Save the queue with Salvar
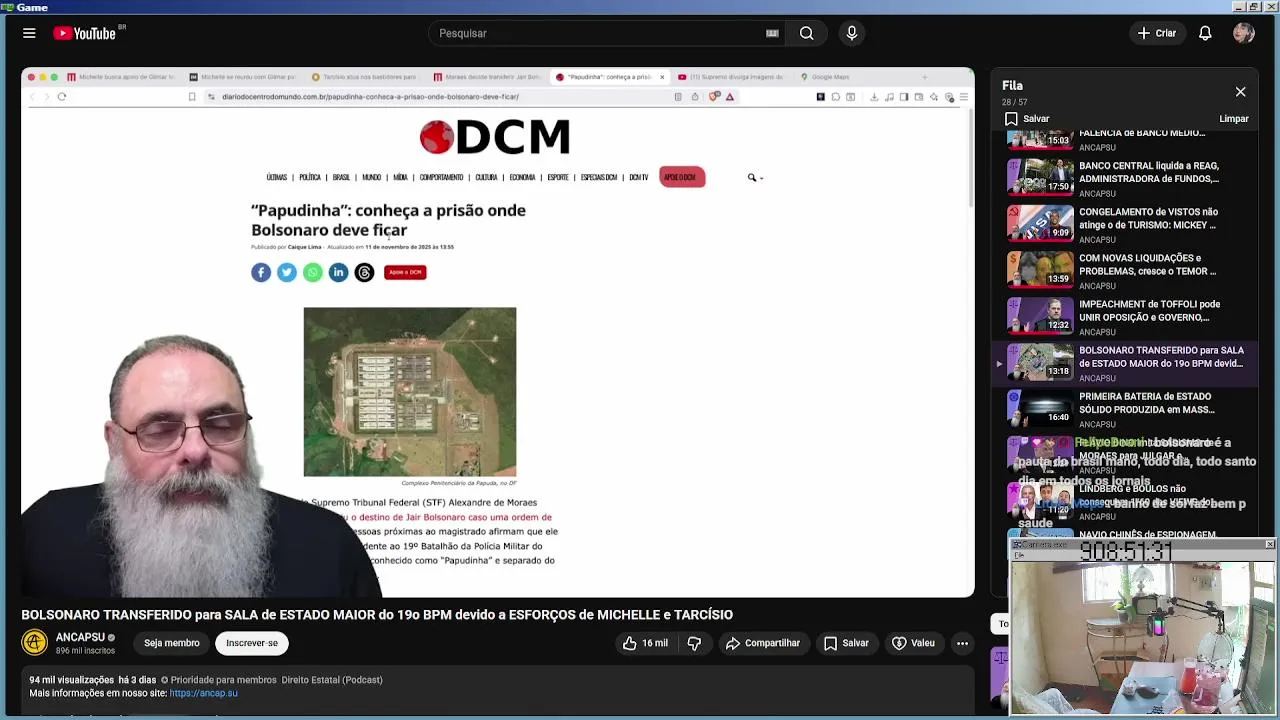 click(x=1027, y=119)
